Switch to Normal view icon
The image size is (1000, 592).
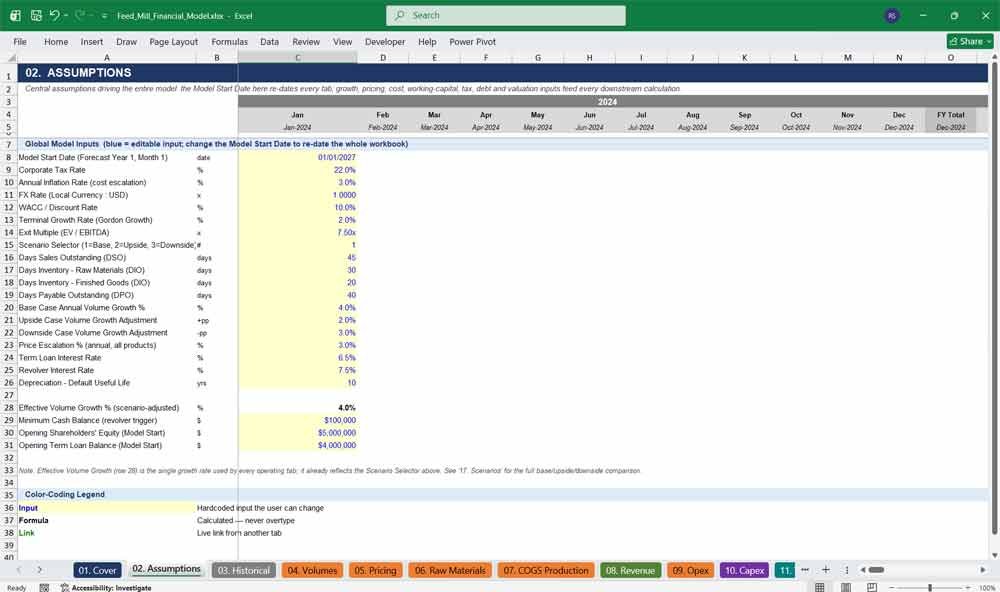pyautogui.click(x=820, y=587)
